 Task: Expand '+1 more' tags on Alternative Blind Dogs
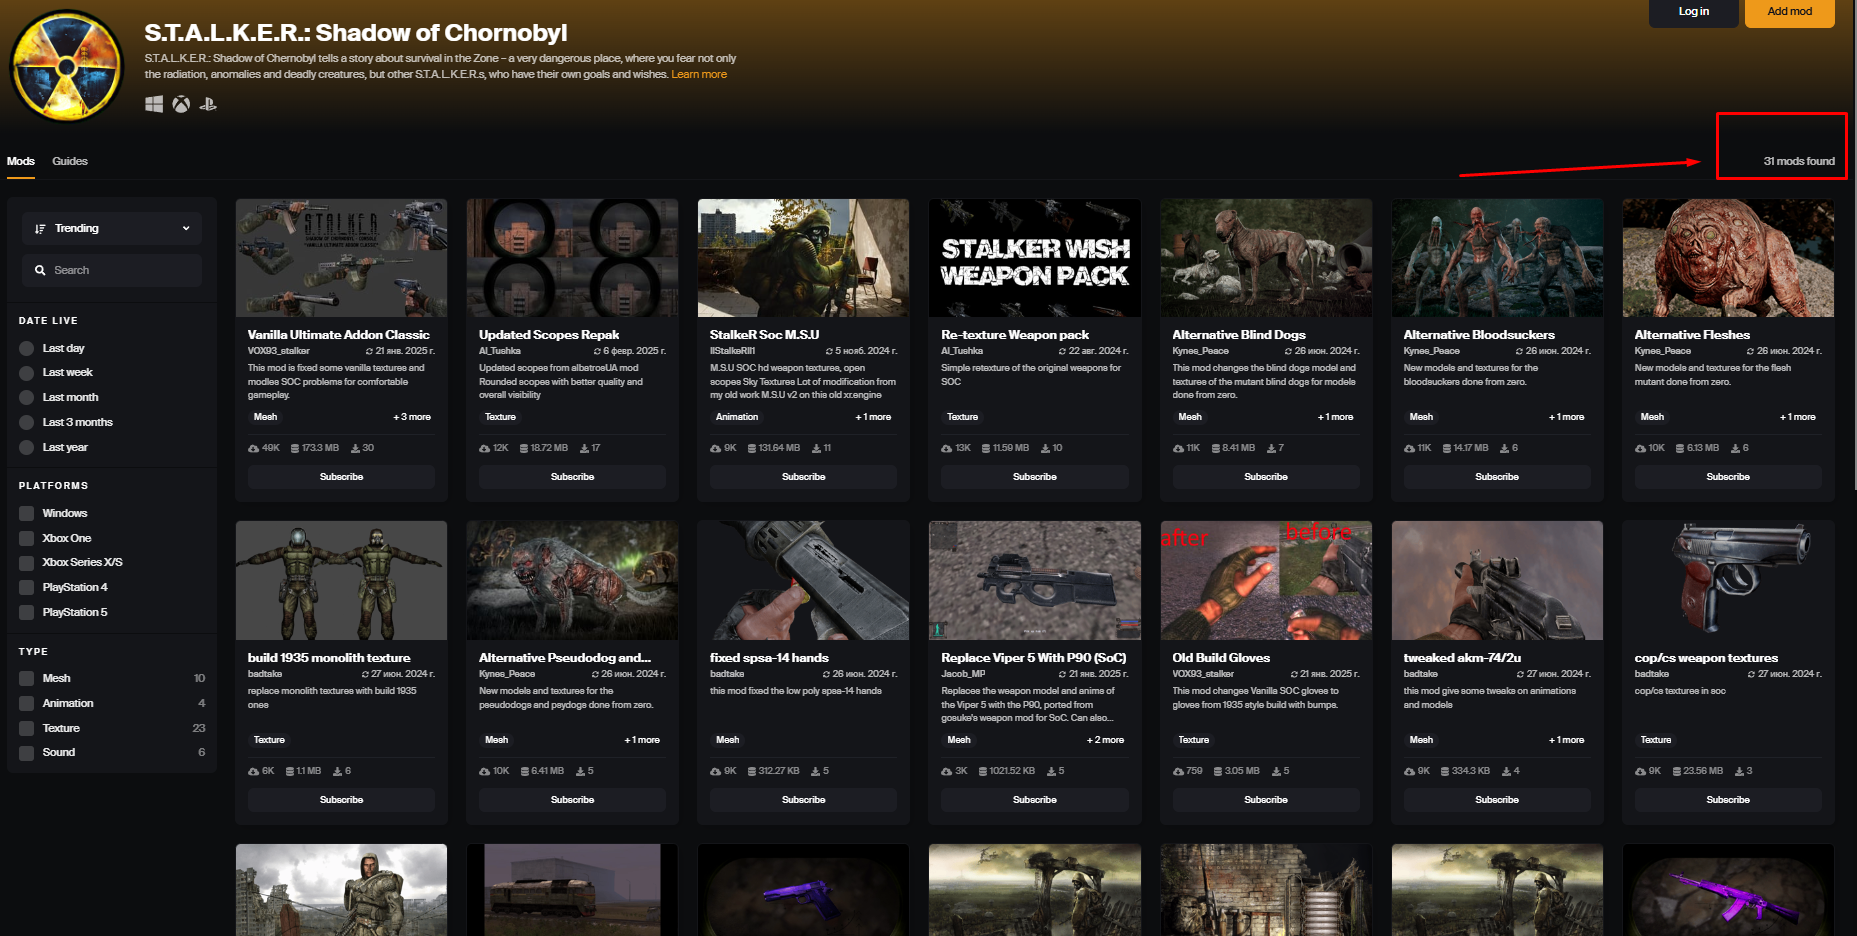[x=1335, y=417]
